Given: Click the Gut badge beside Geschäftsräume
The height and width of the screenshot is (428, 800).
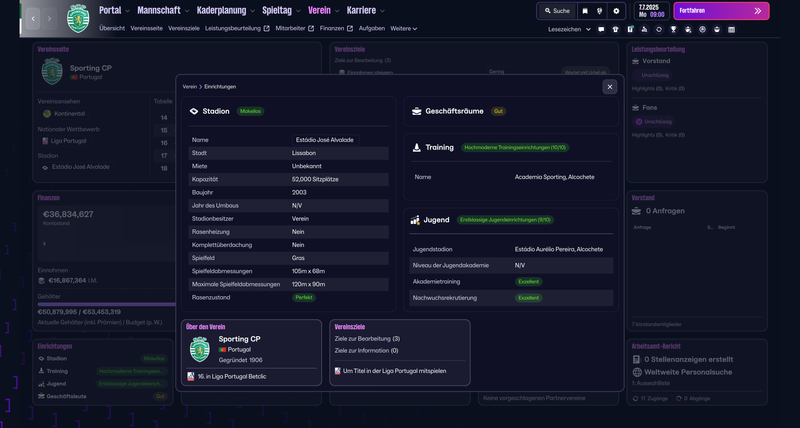Looking at the screenshot, I should (498, 111).
